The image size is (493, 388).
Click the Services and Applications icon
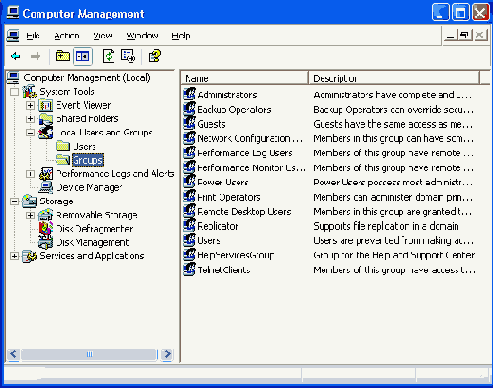pyautogui.click(x=30, y=256)
